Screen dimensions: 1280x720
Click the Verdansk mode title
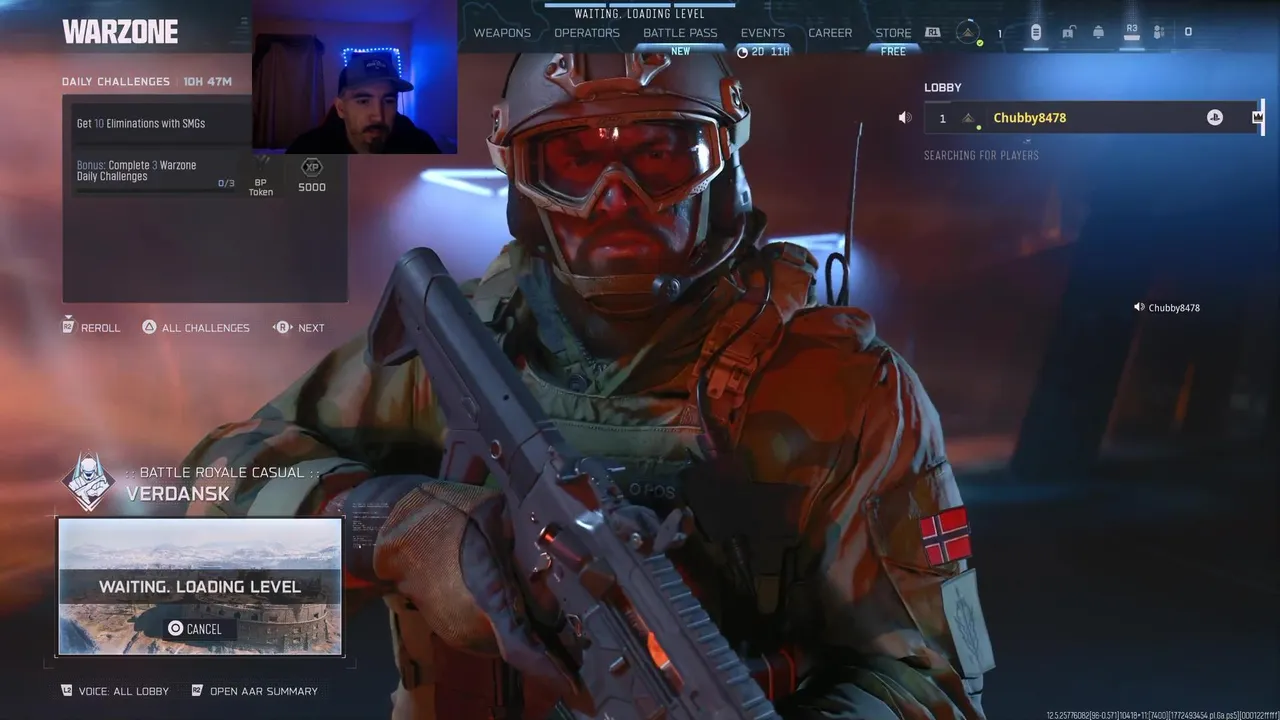coord(178,493)
